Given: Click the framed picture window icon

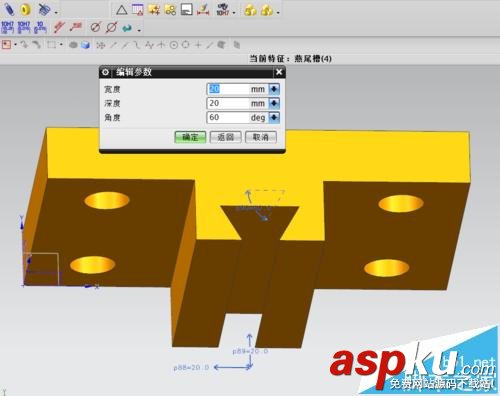Looking at the screenshot, I should (x=187, y=9).
